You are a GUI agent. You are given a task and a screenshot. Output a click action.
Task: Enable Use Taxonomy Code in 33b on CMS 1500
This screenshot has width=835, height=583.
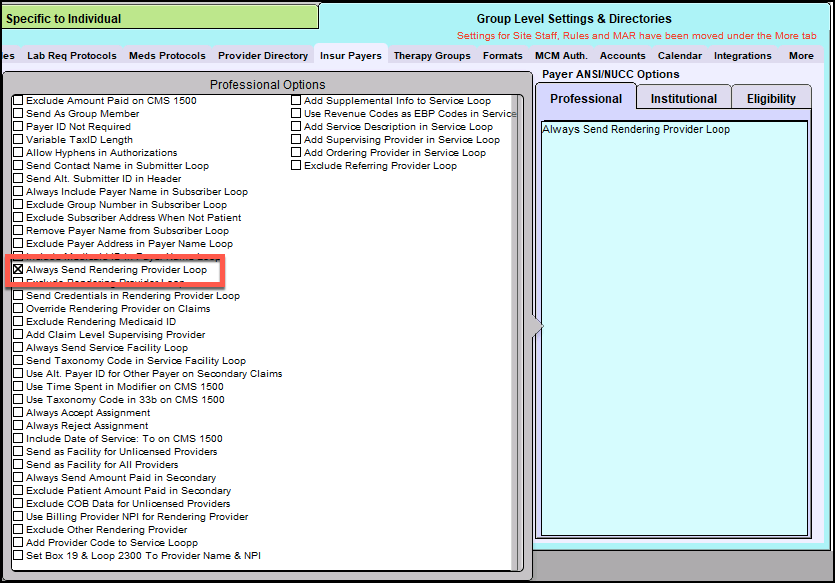click(x=18, y=399)
